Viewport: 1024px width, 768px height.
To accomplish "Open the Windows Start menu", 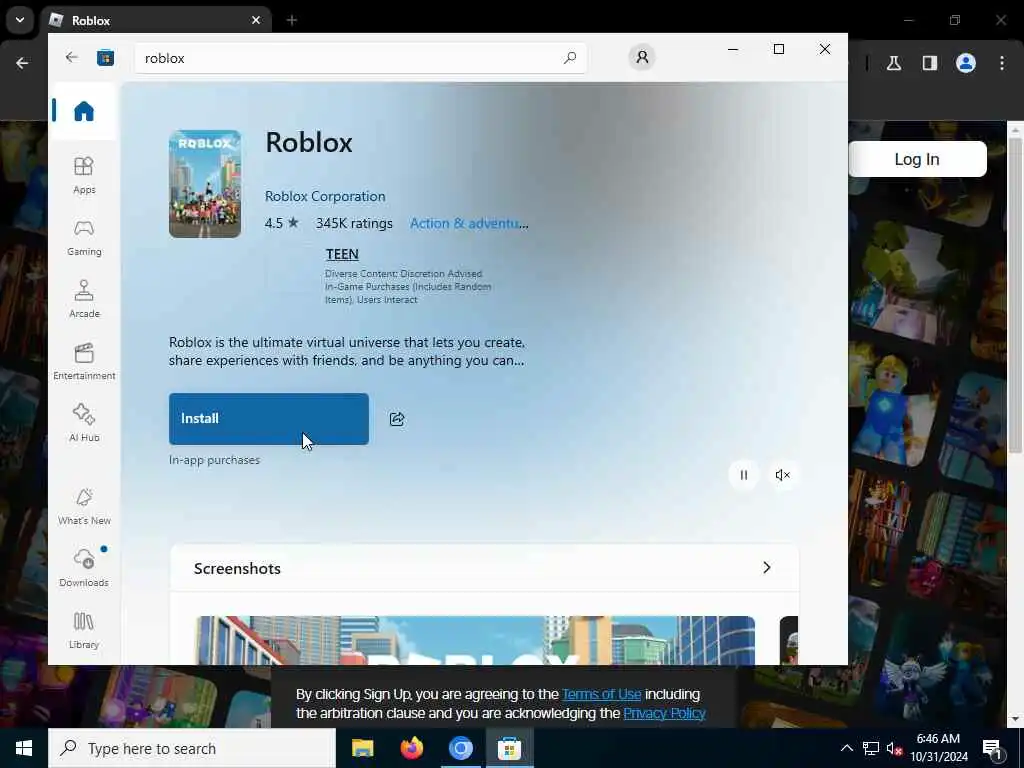I will click(x=24, y=748).
